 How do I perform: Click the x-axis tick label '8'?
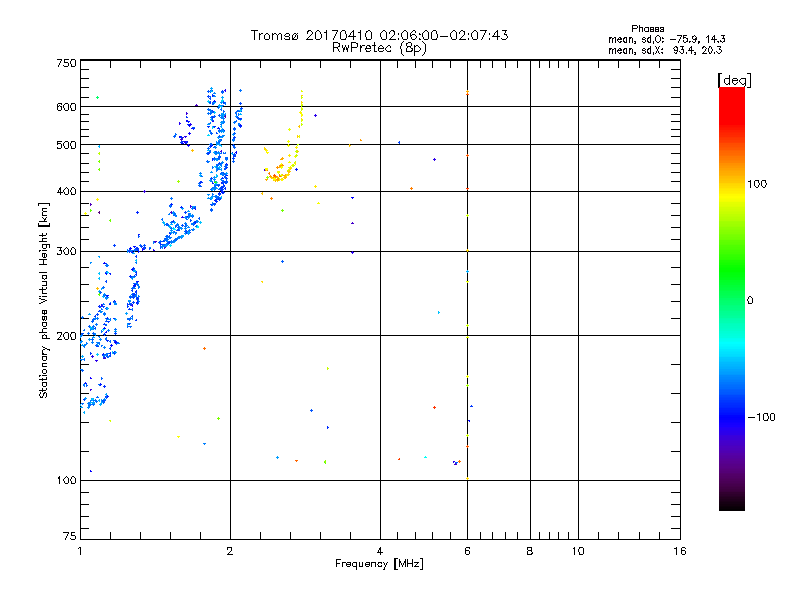pyautogui.click(x=530, y=551)
